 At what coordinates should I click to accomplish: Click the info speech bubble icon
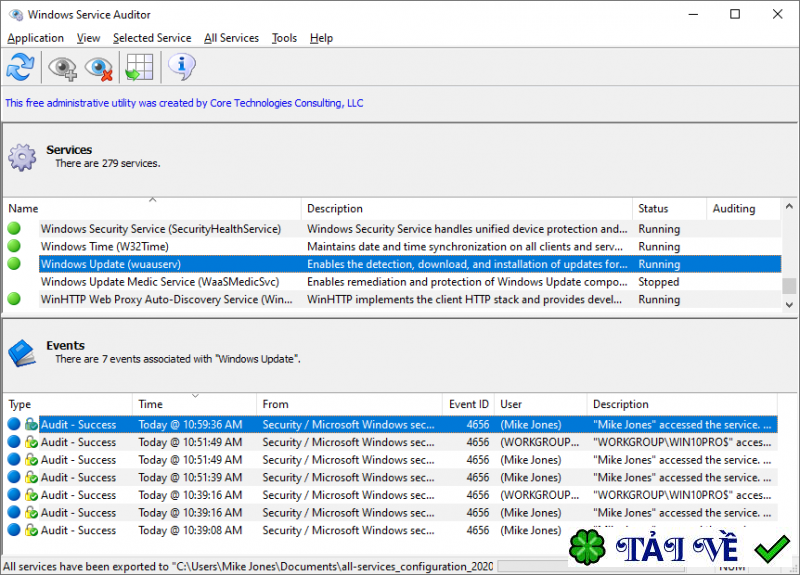click(181, 67)
